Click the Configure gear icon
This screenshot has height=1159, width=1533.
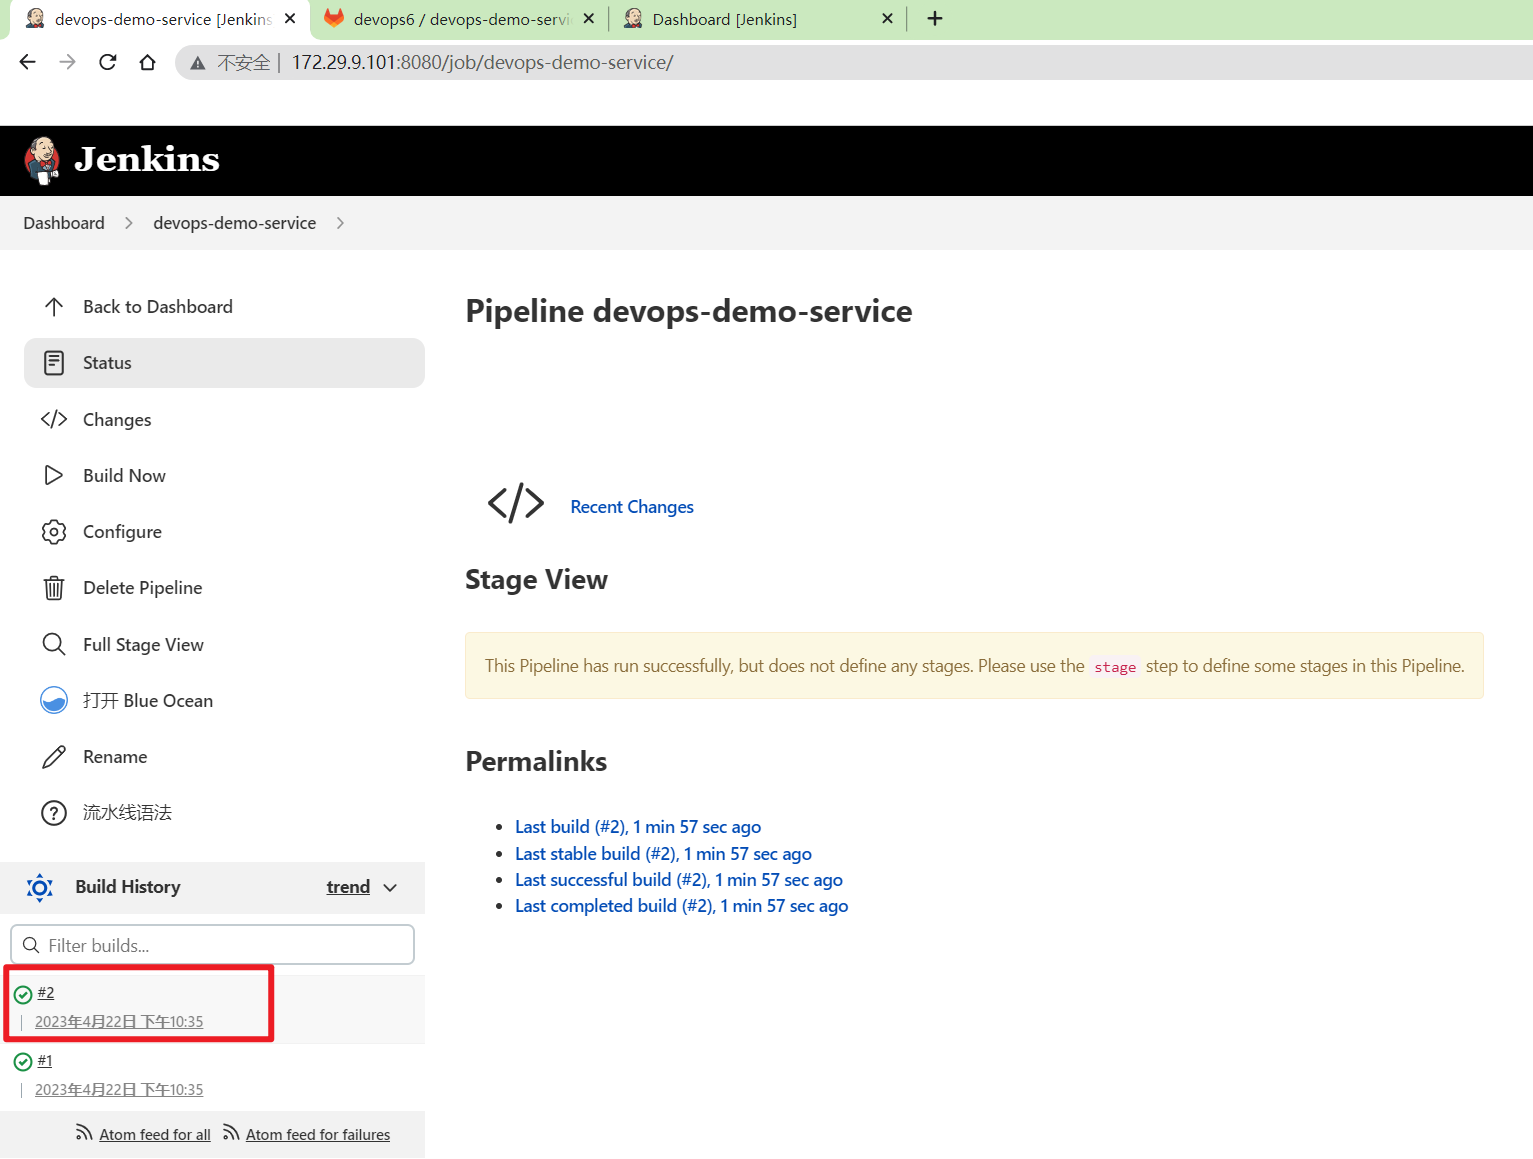click(x=54, y=532)
